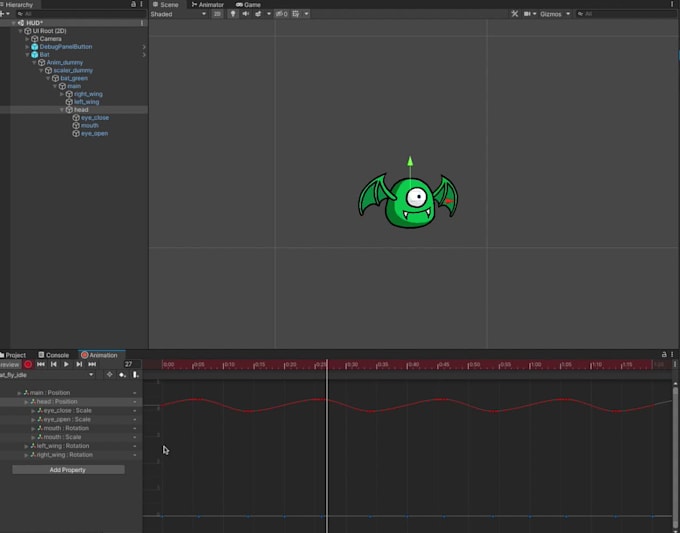Step to the next keyframe
The height and width of the screenshot is (533, 680).
[x=79, y=364]
